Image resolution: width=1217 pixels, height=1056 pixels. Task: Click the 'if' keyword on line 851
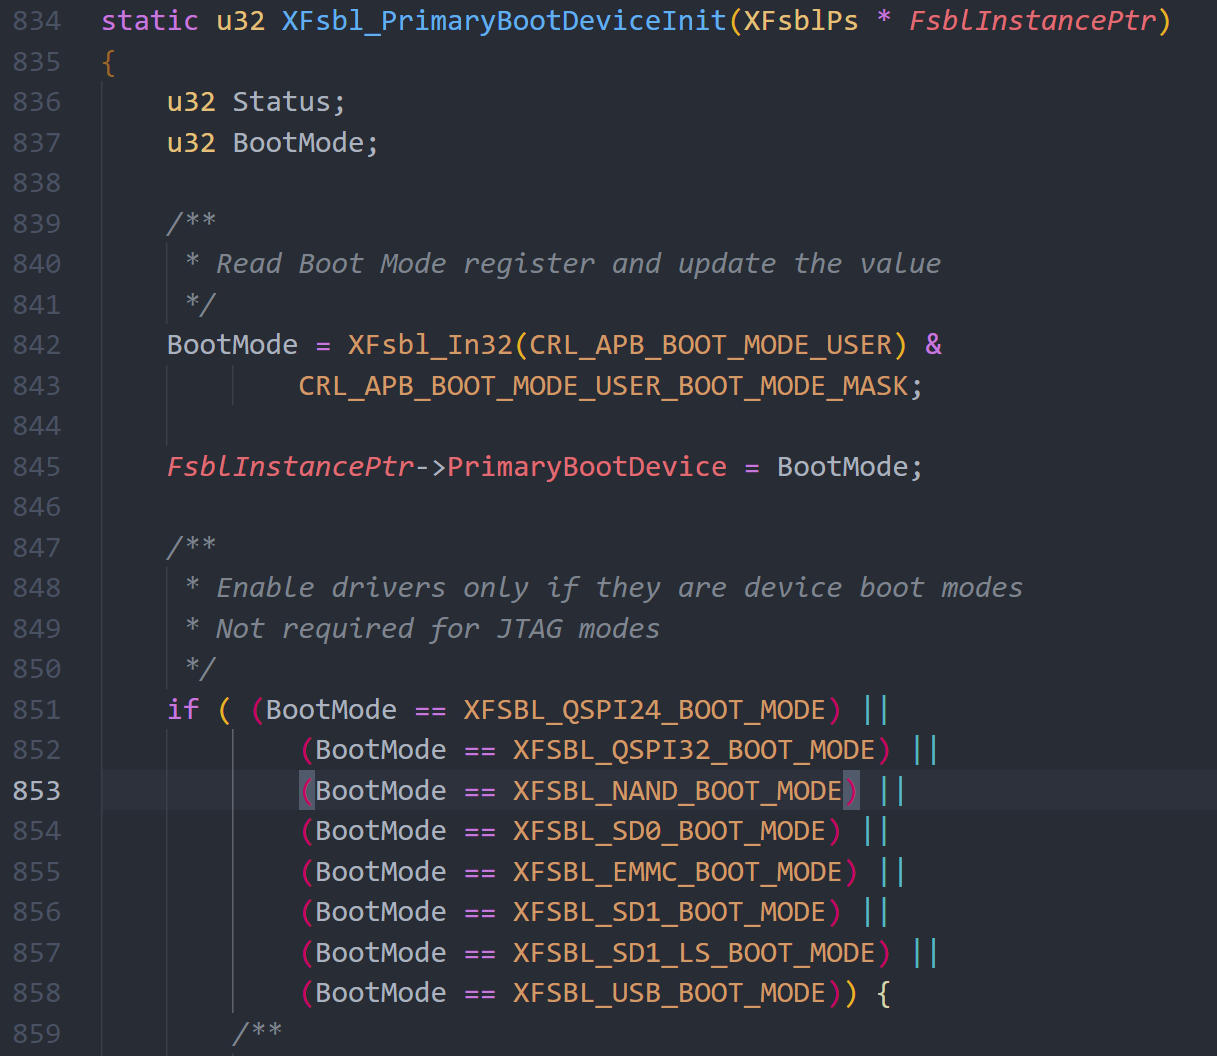pyautogui.click(x=183, y=710)
